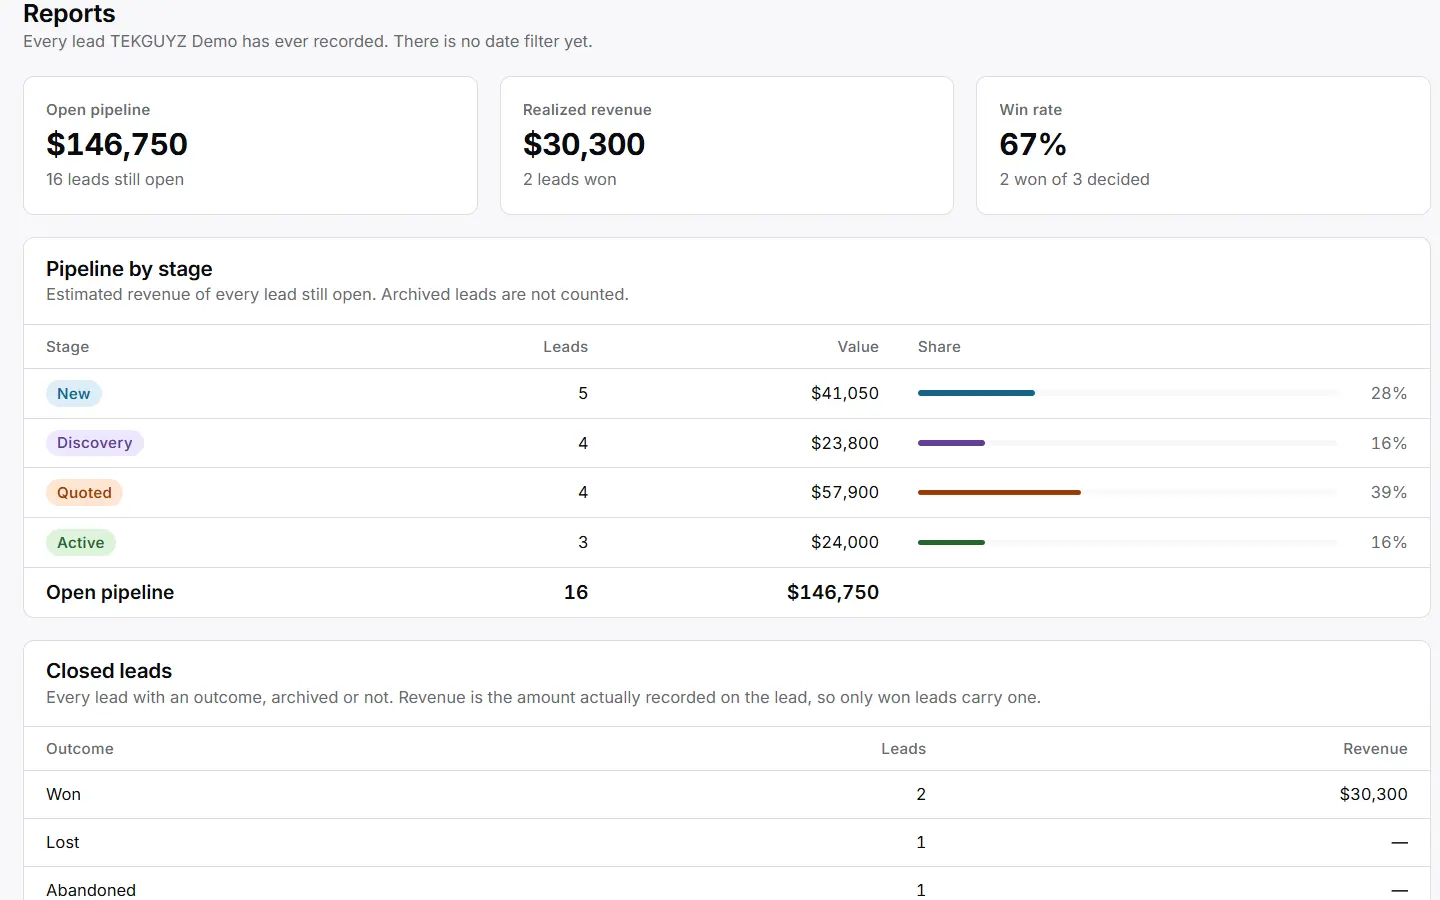1440x900 pixels.
Task: Click the Active stage green share bar
Action: pyautogui.click(x=951, y=543)
